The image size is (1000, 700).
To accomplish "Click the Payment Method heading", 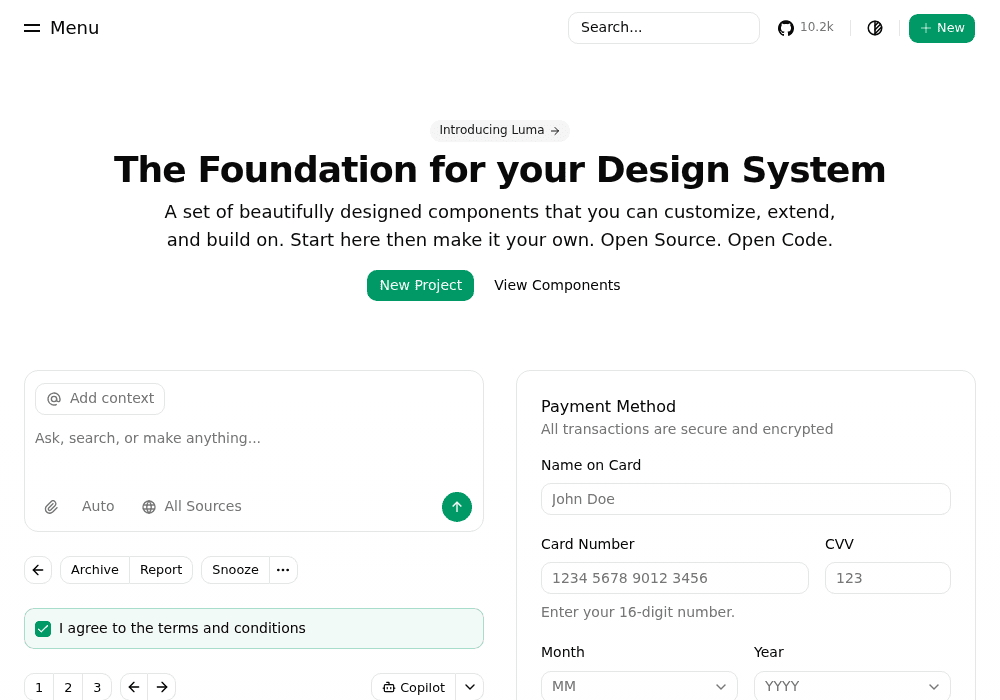I will [x=608, y=407].
